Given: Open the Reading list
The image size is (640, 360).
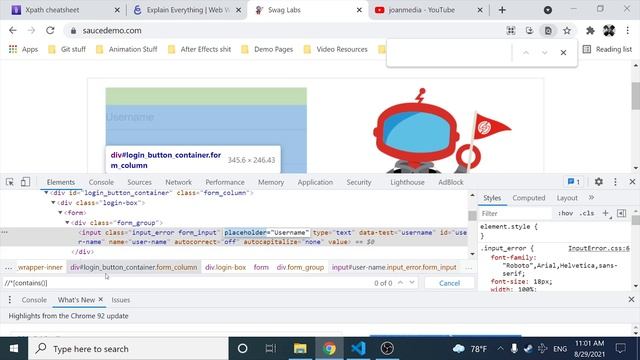Looking at the screenshot, I should (607, 49).
